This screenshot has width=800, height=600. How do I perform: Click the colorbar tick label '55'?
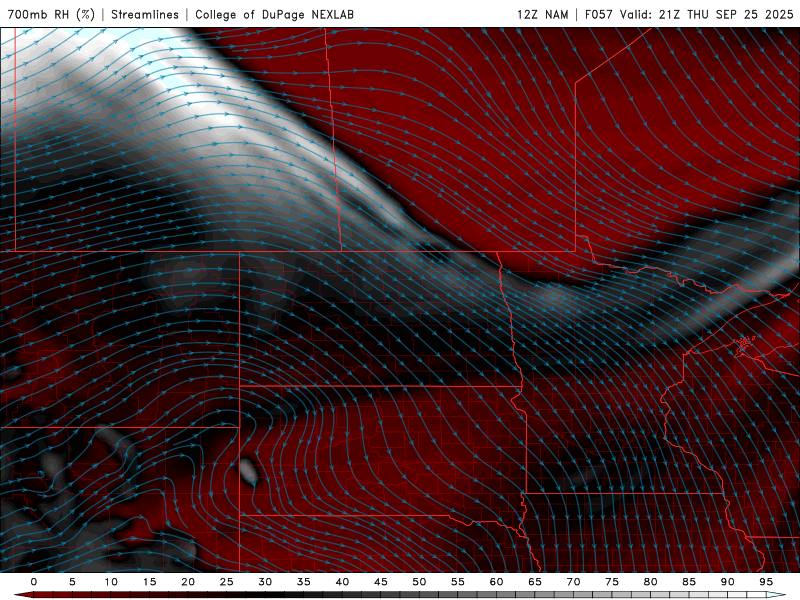pos(458,582)
